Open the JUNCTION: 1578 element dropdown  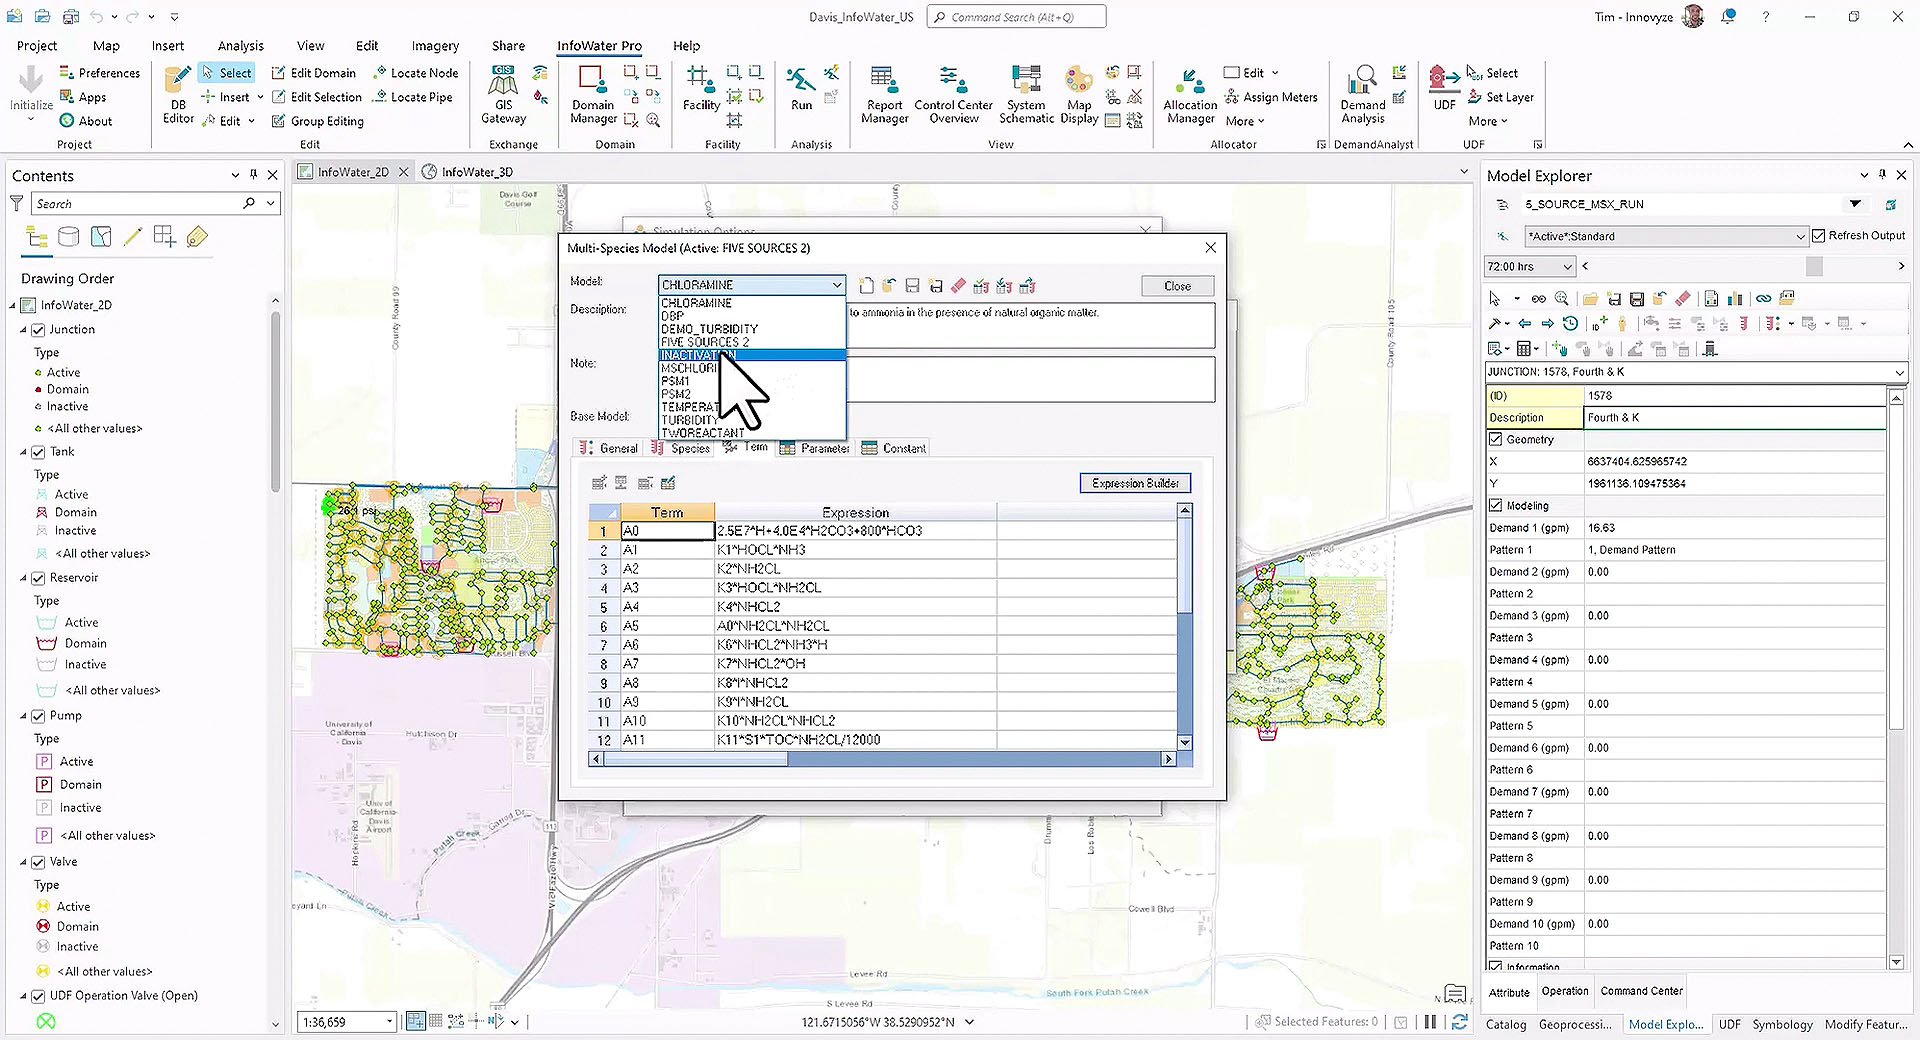1899,372
